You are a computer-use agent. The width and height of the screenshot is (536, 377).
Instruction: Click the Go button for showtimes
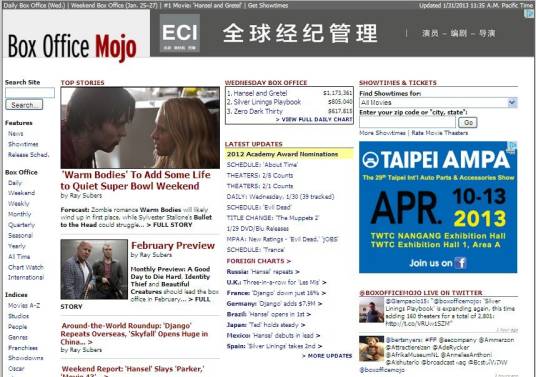click(x=468, y=122)
